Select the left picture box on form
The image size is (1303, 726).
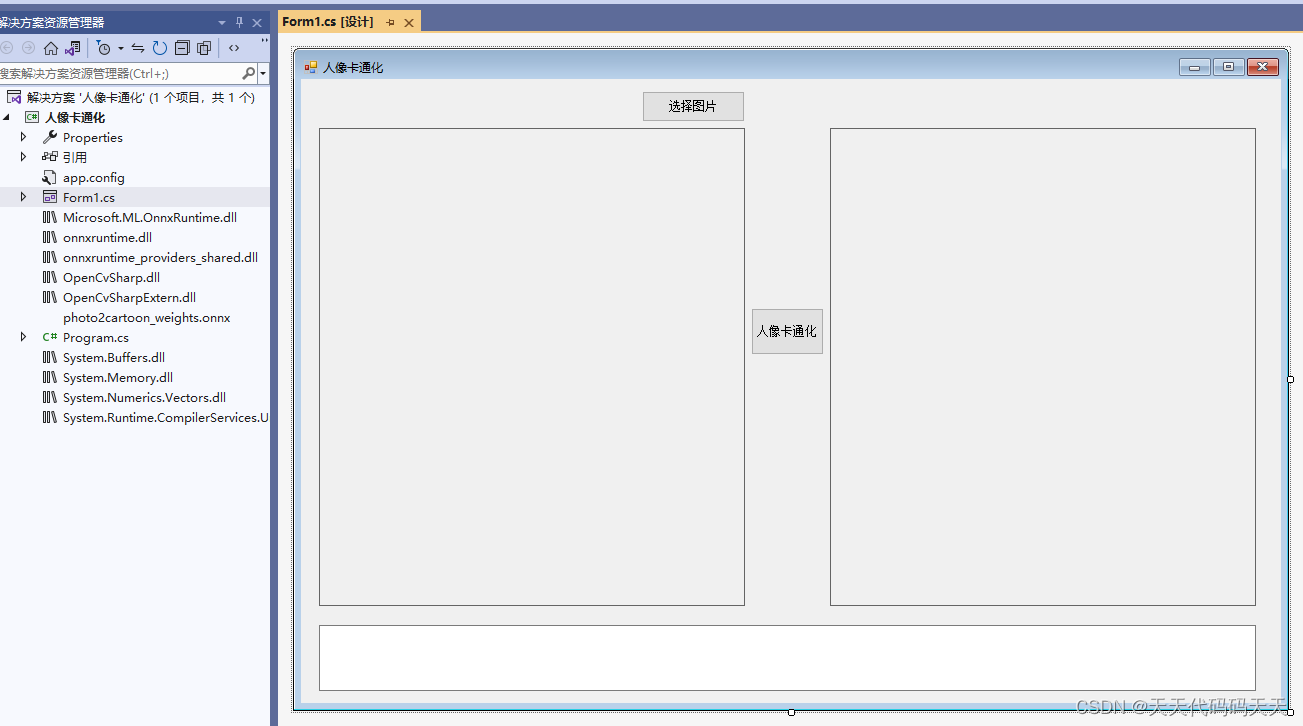click(532, 367)
